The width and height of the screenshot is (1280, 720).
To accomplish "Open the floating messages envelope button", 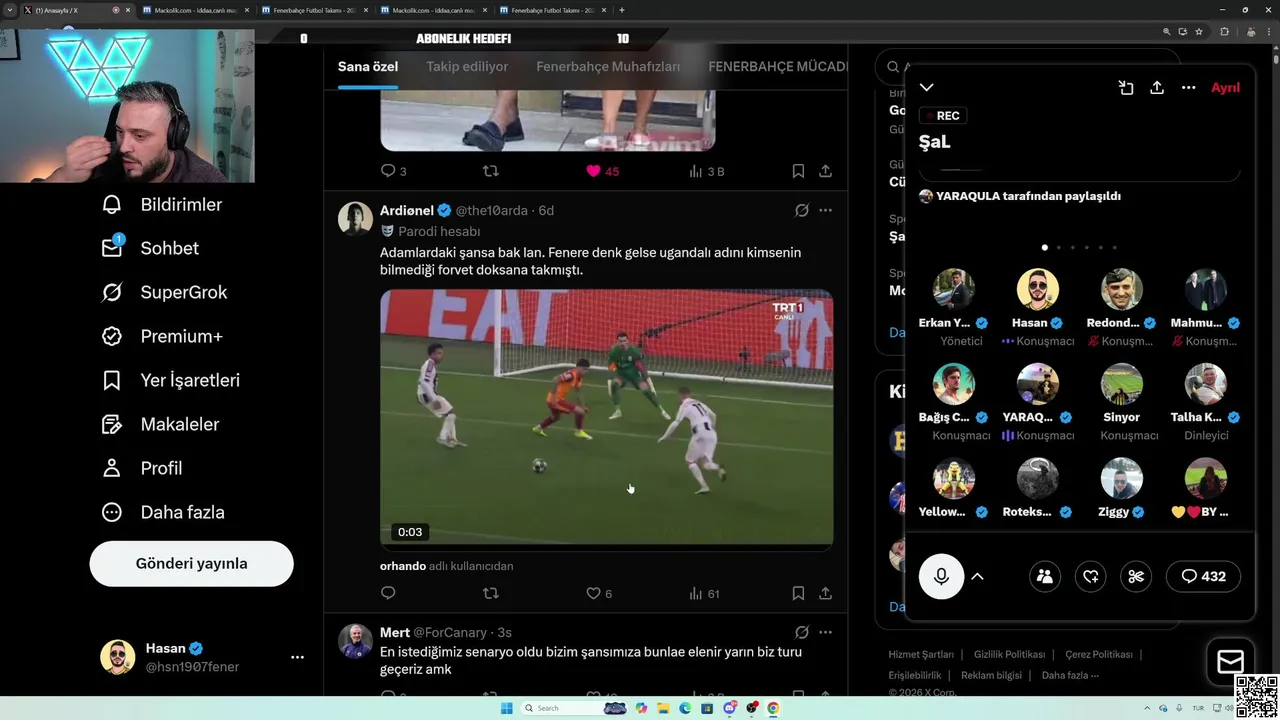I will pos(1230,662).
